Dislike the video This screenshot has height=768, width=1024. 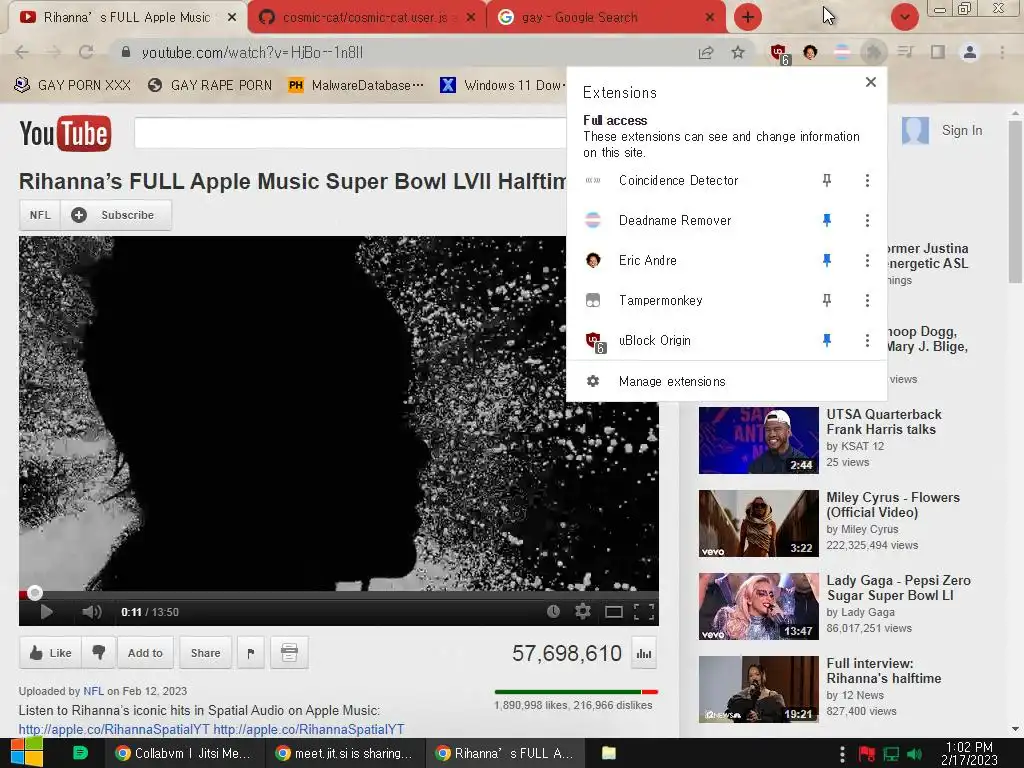[x=99, y=652]
